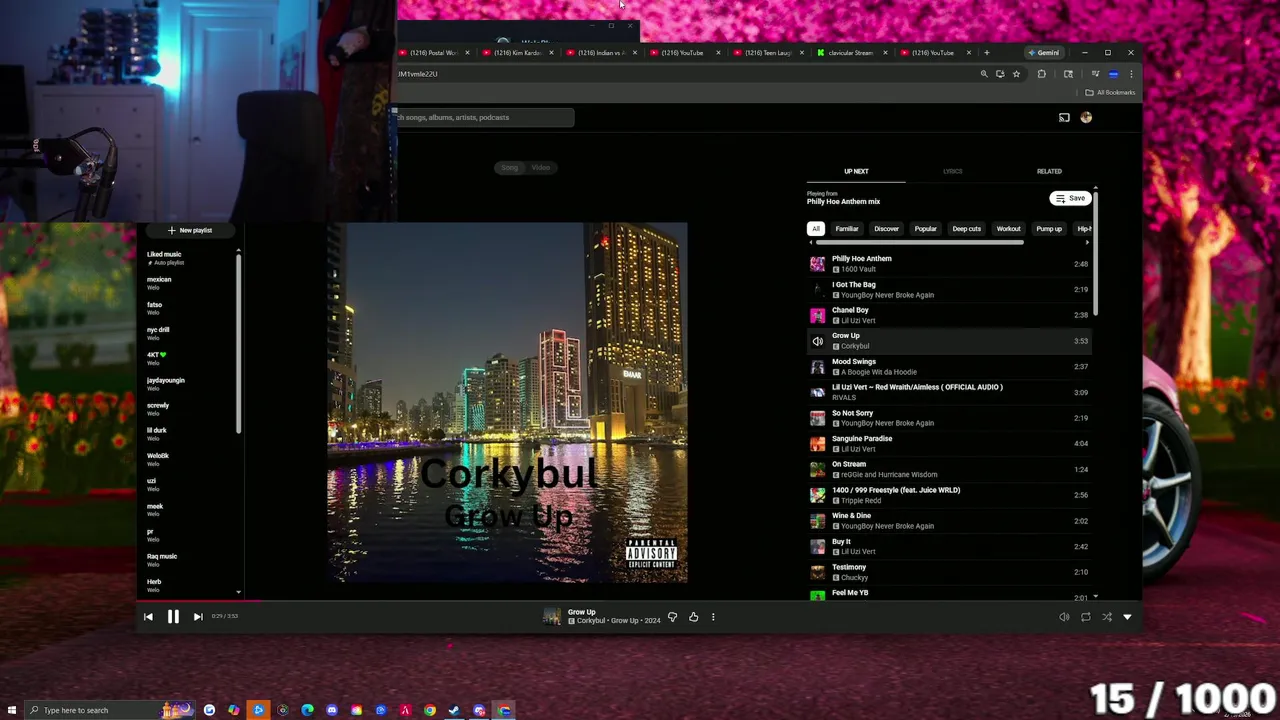Open the nyc drill playlist
The width and height of the screenshot is (1280, 720).
[190, 333]
